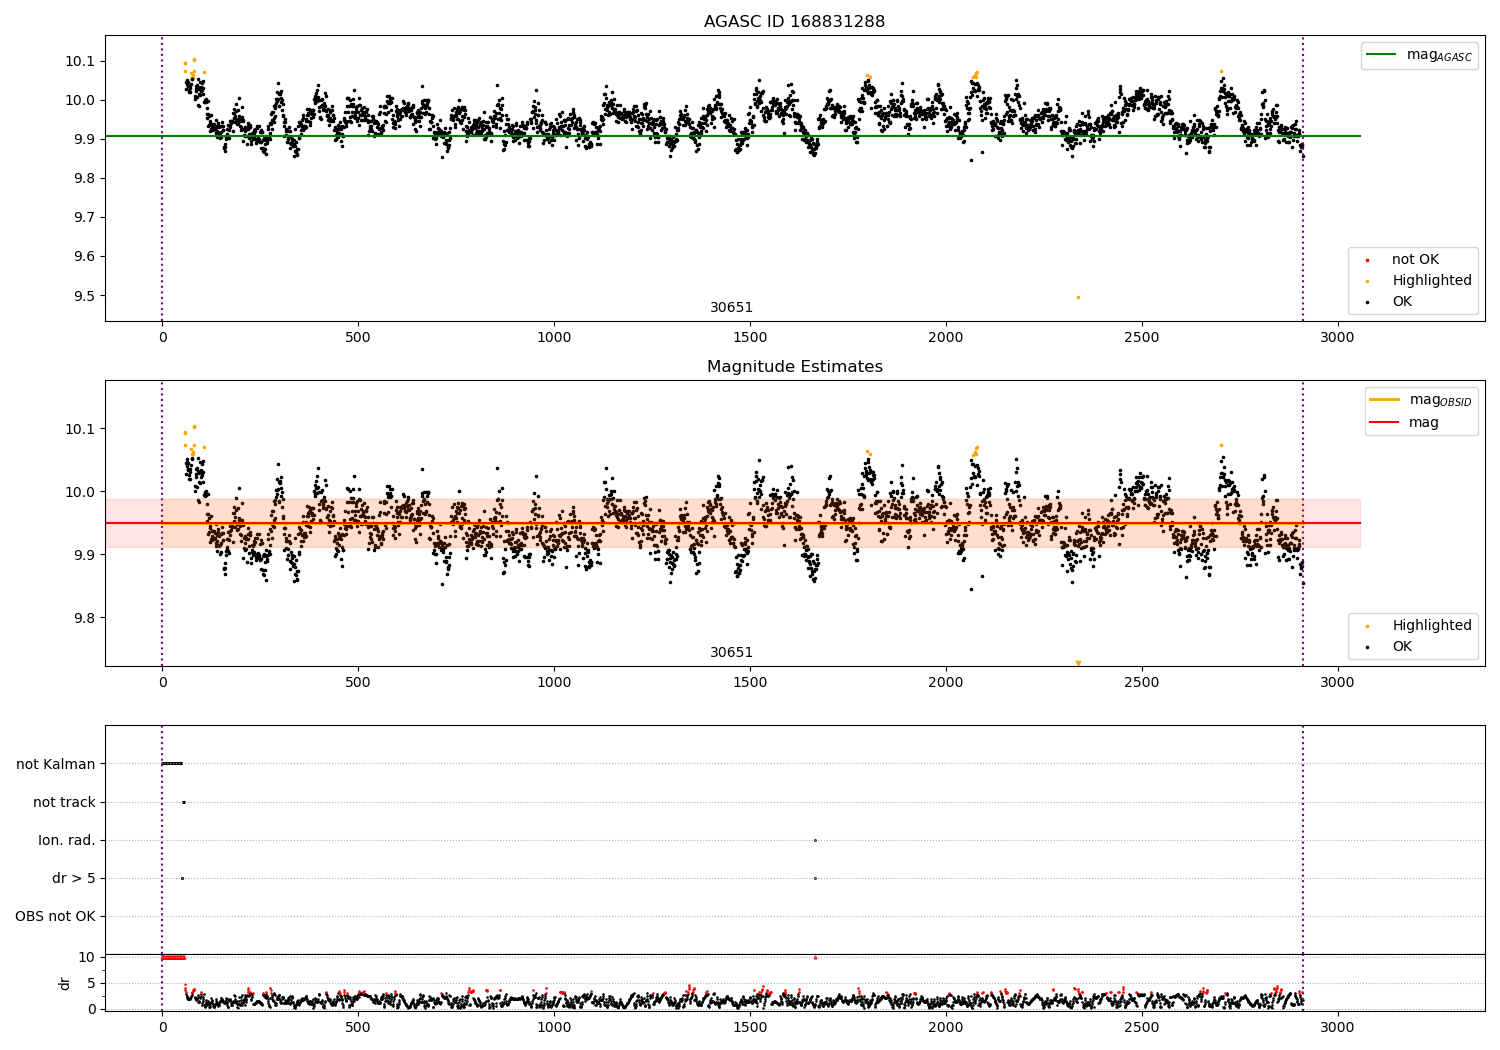The image size is (1500, 1050).
Task: Click 'not OK' legend entry in AGASC ID plot
Action: tap(1401, 260)
